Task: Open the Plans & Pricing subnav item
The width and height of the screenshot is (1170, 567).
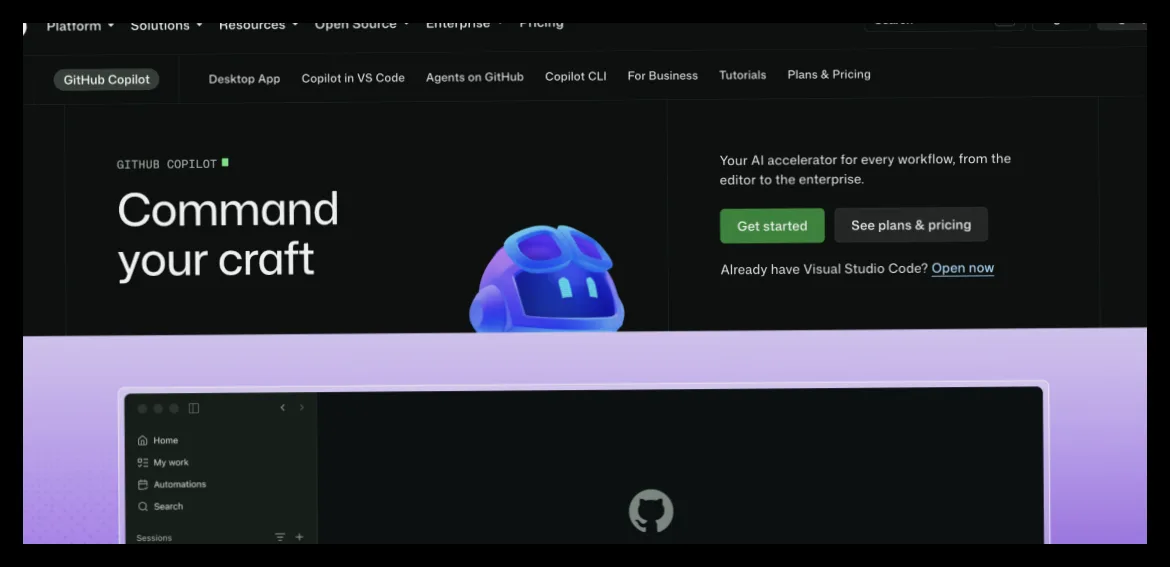Action: 829,74
